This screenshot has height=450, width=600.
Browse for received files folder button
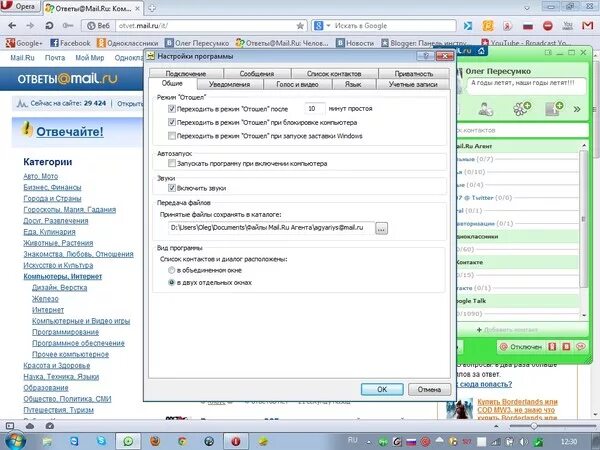[381, 228]
